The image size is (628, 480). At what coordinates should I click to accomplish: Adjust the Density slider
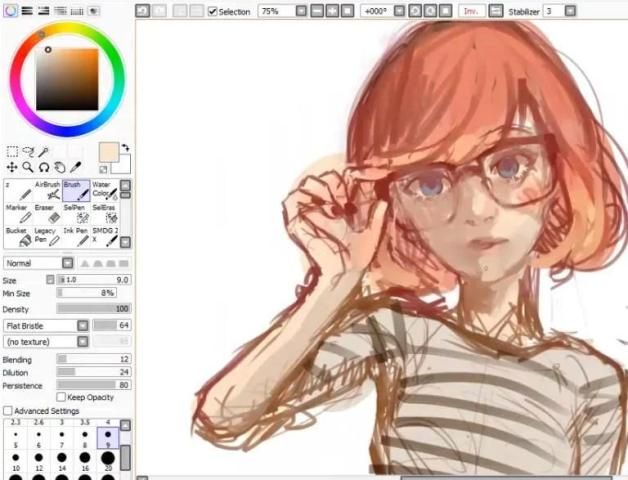93,309
